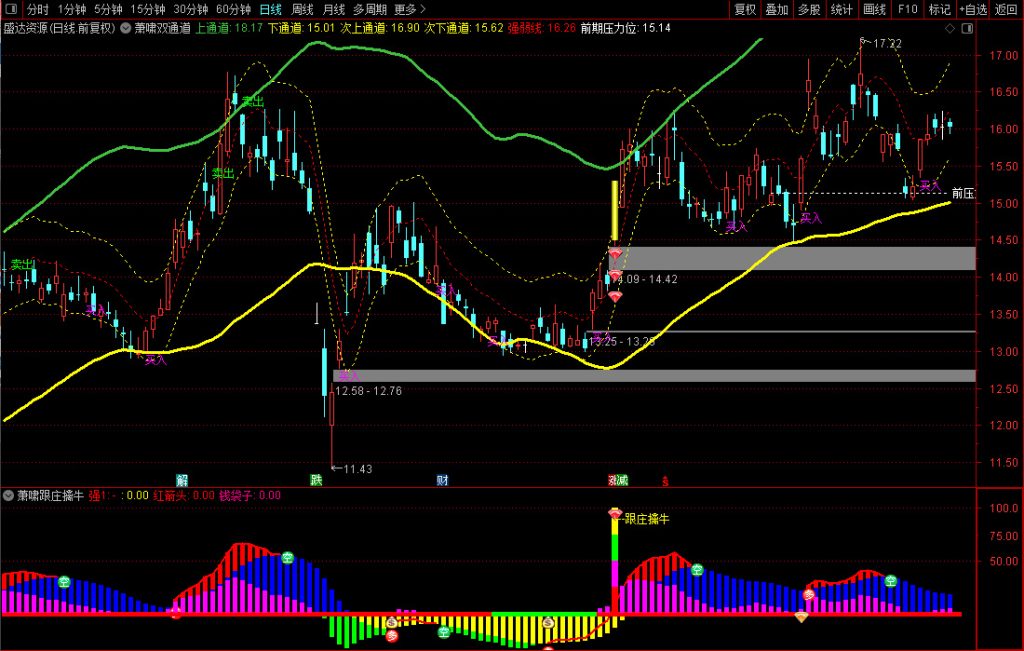Click the 跌 event marker icon
The height and width of the screenshot is (651, 1024).
[316, 480]
